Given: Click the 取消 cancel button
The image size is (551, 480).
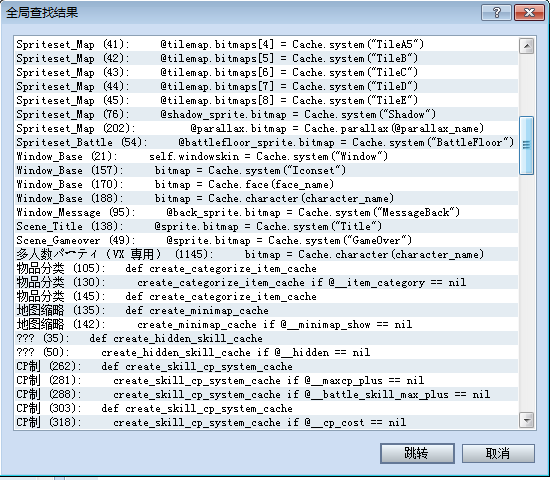Looking at the screenshot, I should (498, 453).
